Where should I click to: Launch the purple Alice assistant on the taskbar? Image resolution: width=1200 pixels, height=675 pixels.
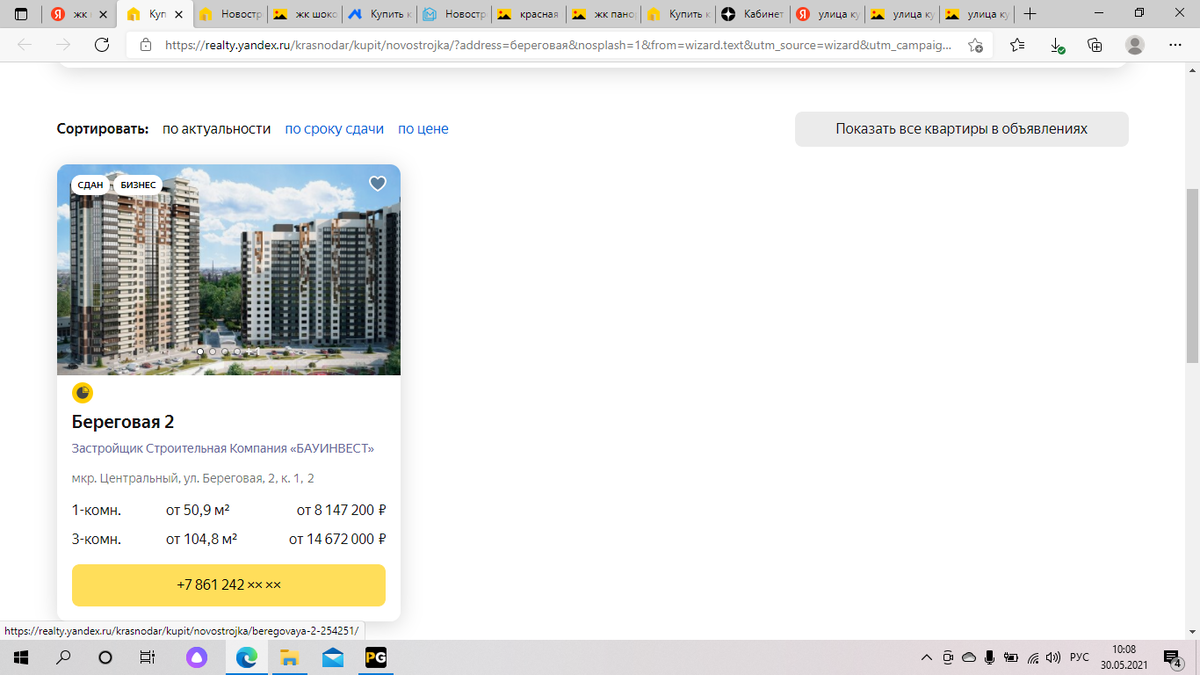tap(198, 658)
